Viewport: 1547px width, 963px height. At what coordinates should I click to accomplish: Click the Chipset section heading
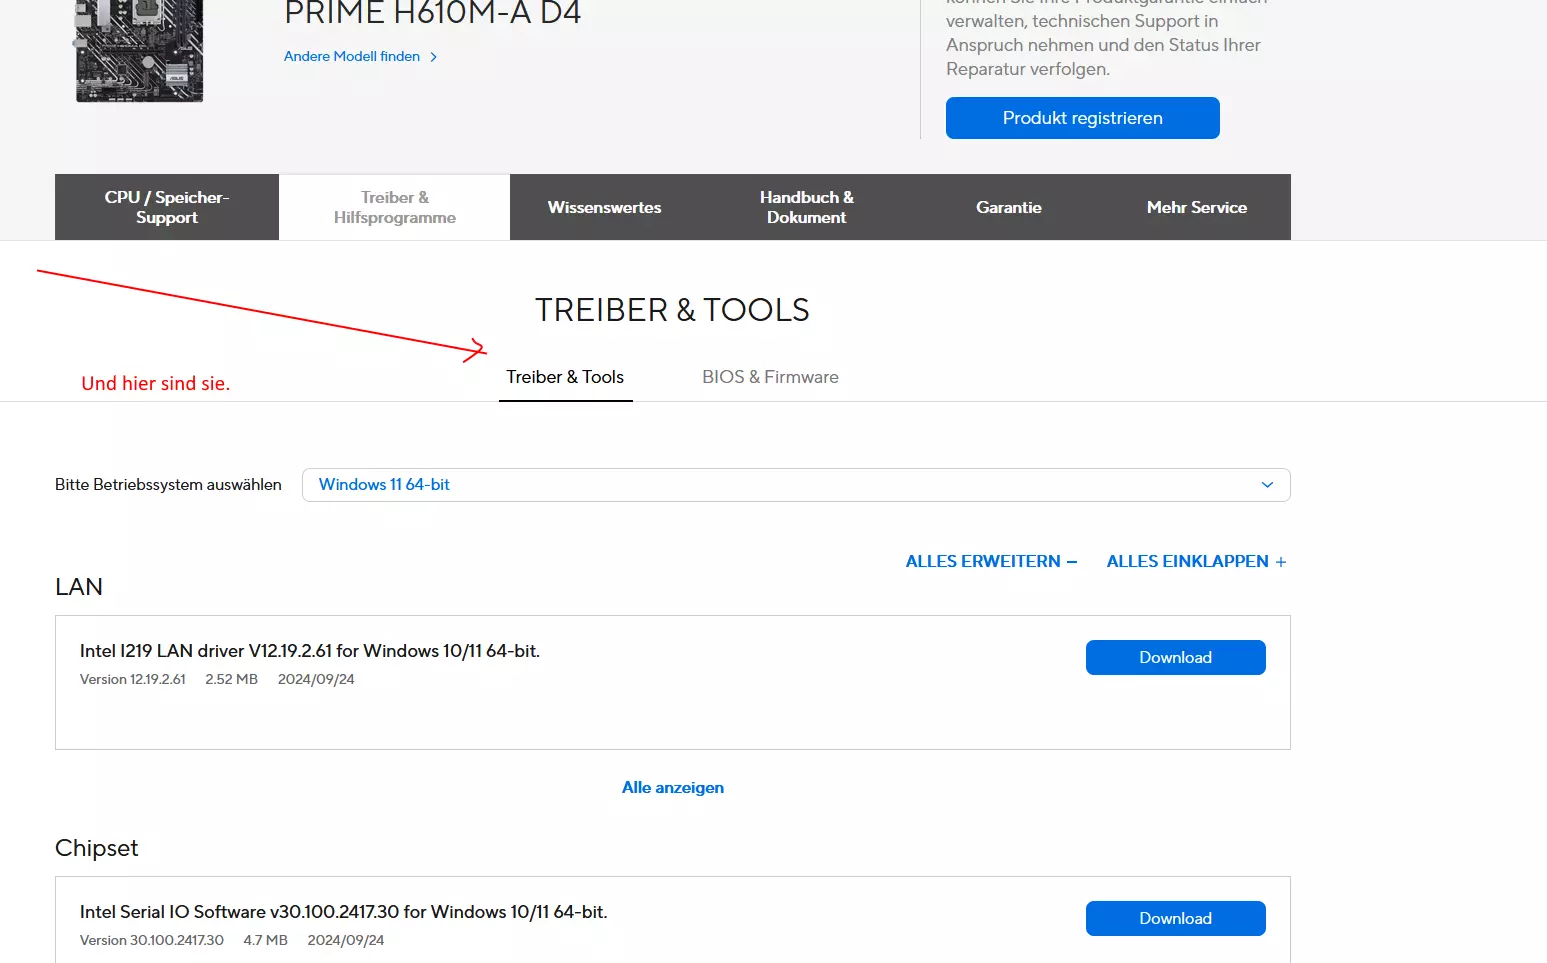pyautogui.click(x=97, y=848)
